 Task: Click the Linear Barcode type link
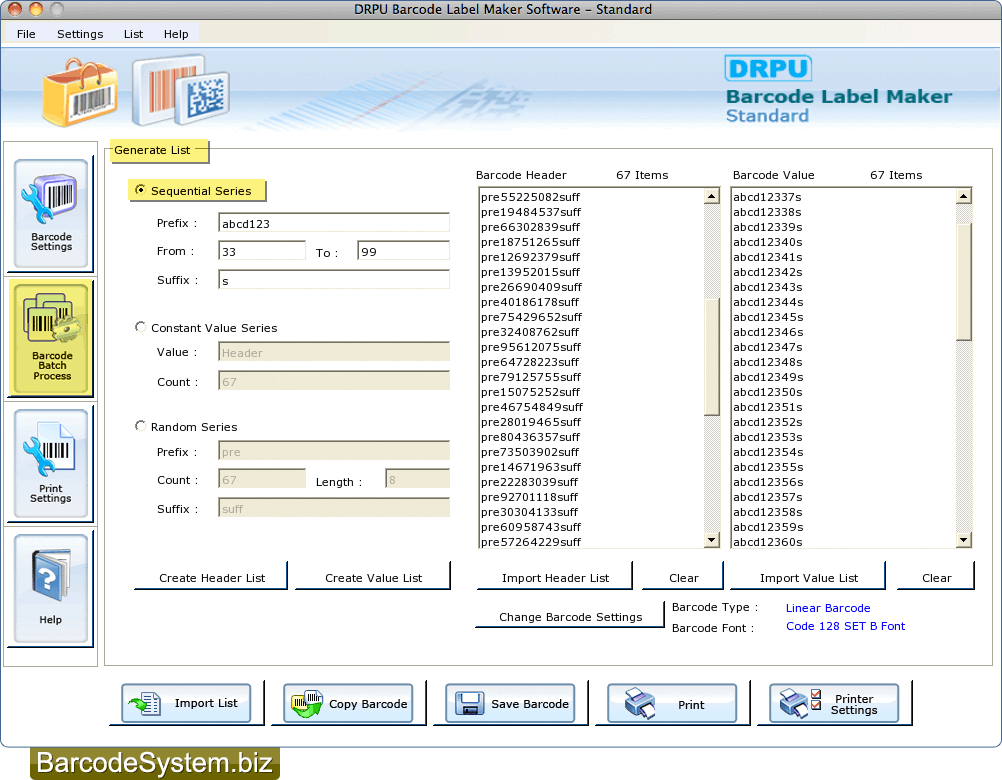[x=828, y=608]
